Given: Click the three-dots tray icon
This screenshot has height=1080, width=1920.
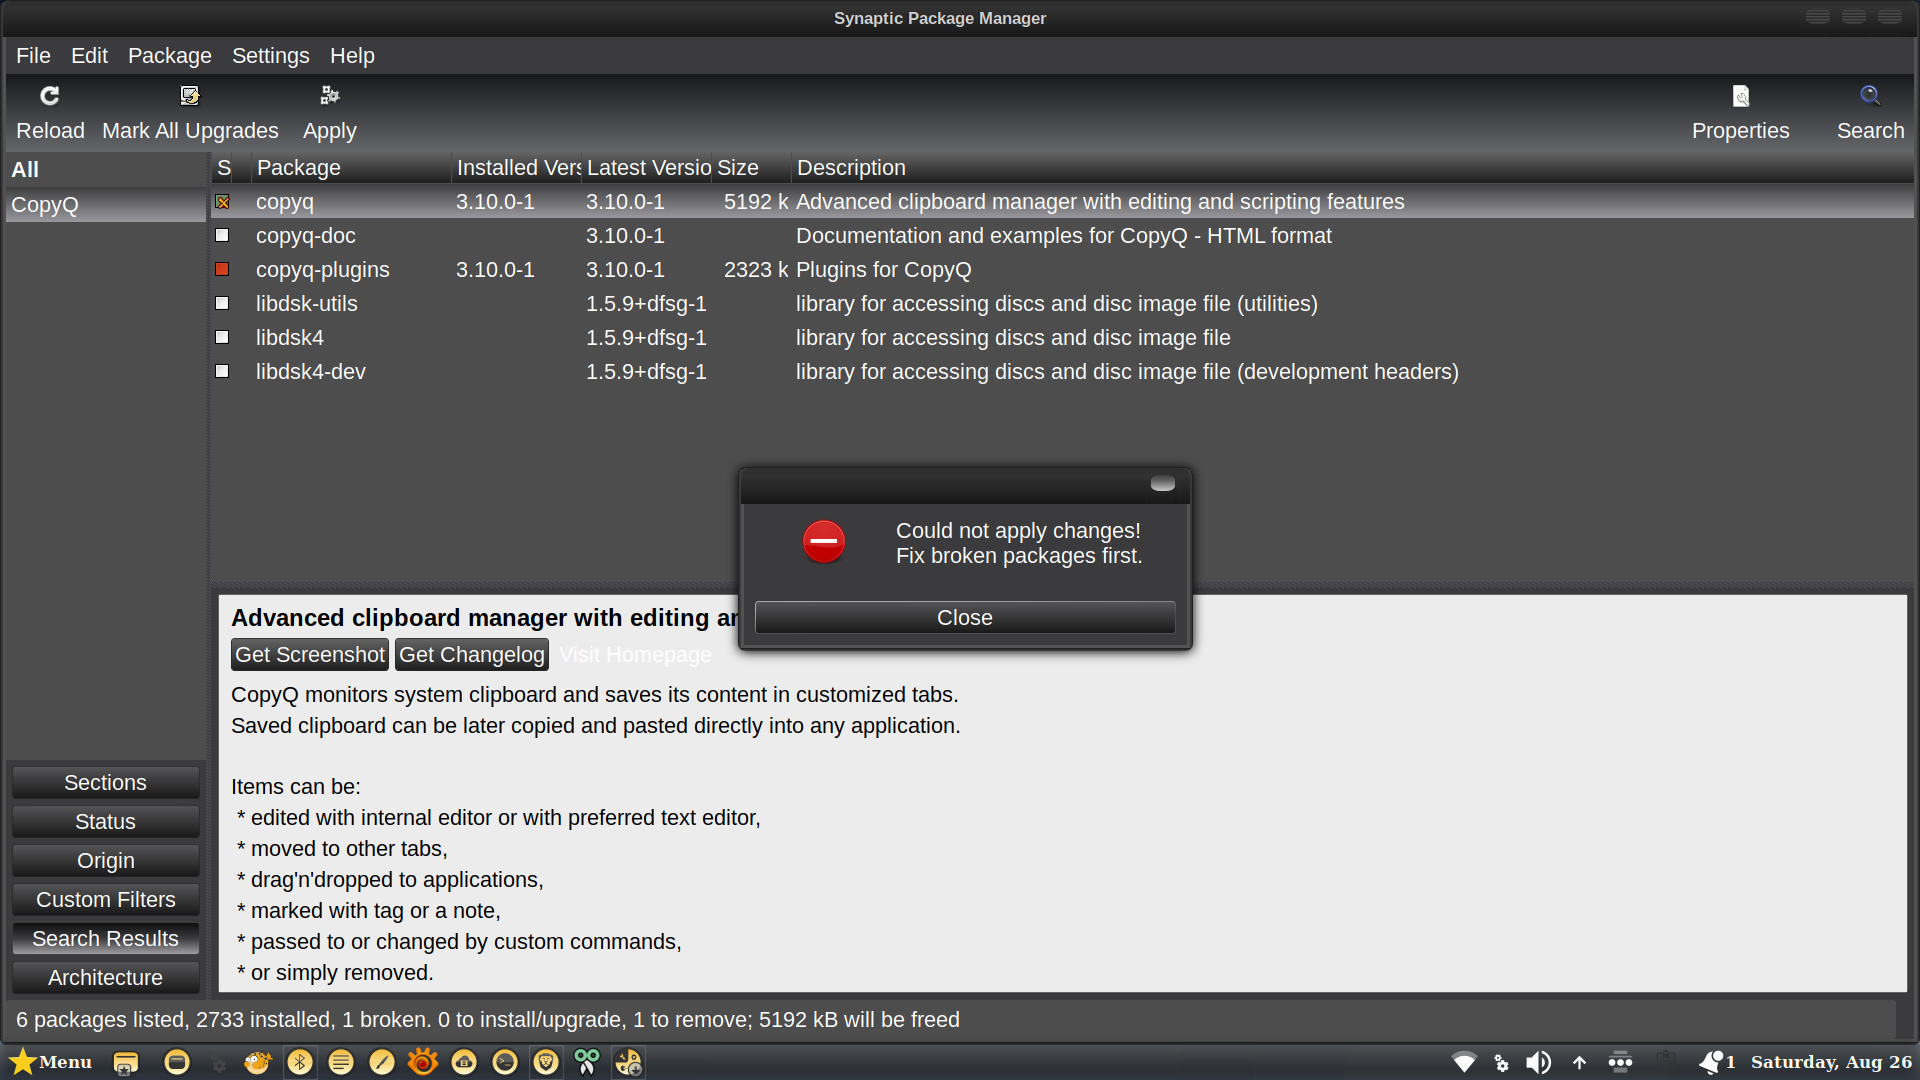Looking at the screenshot, I should pos(1620,1062).
